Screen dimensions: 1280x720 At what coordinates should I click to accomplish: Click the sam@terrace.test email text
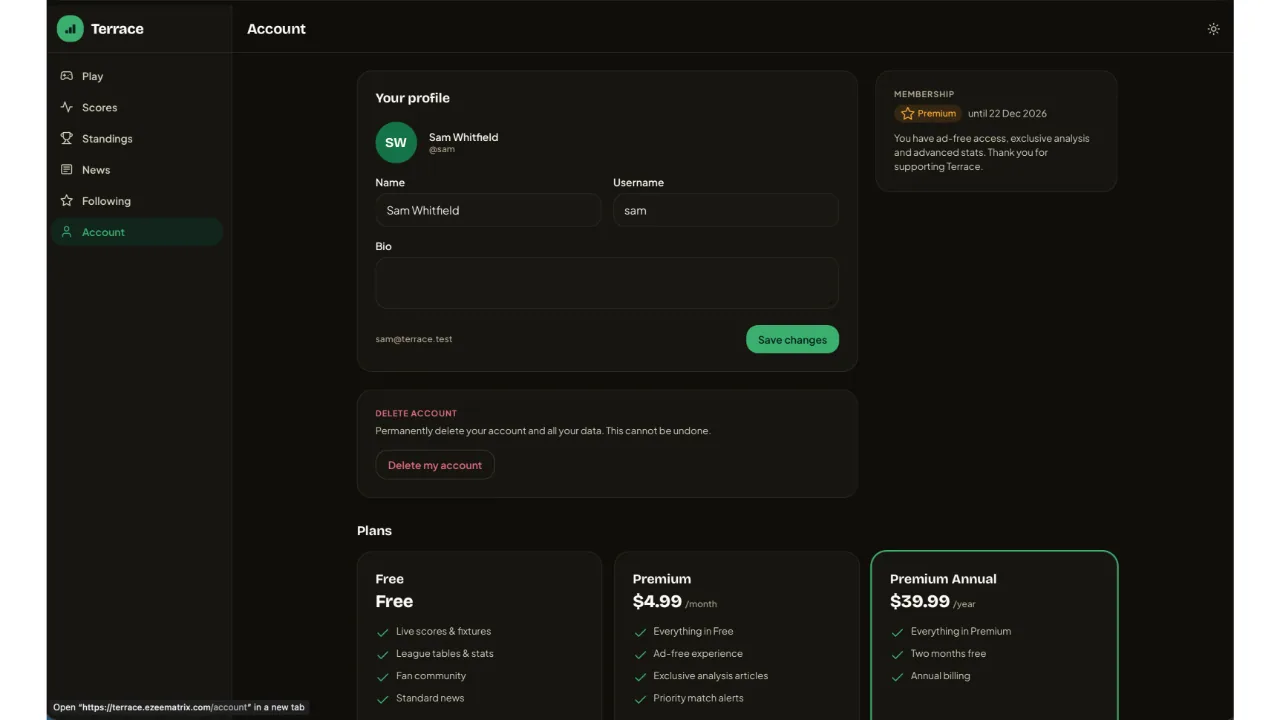(414, 339)
